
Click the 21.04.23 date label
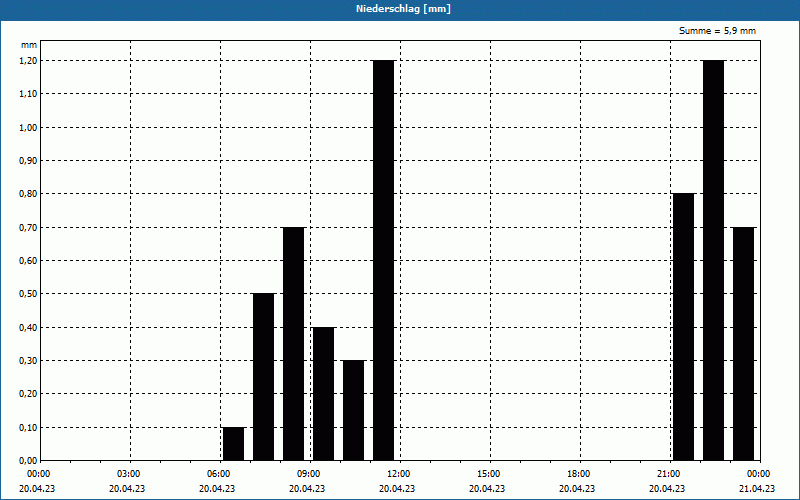(757, 489)
